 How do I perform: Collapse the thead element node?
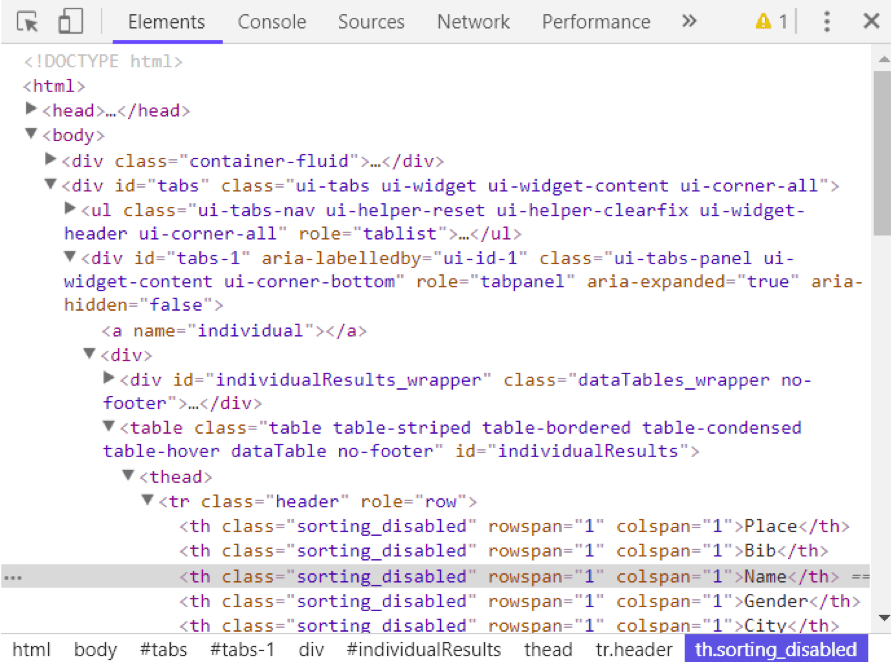point(129,475)
